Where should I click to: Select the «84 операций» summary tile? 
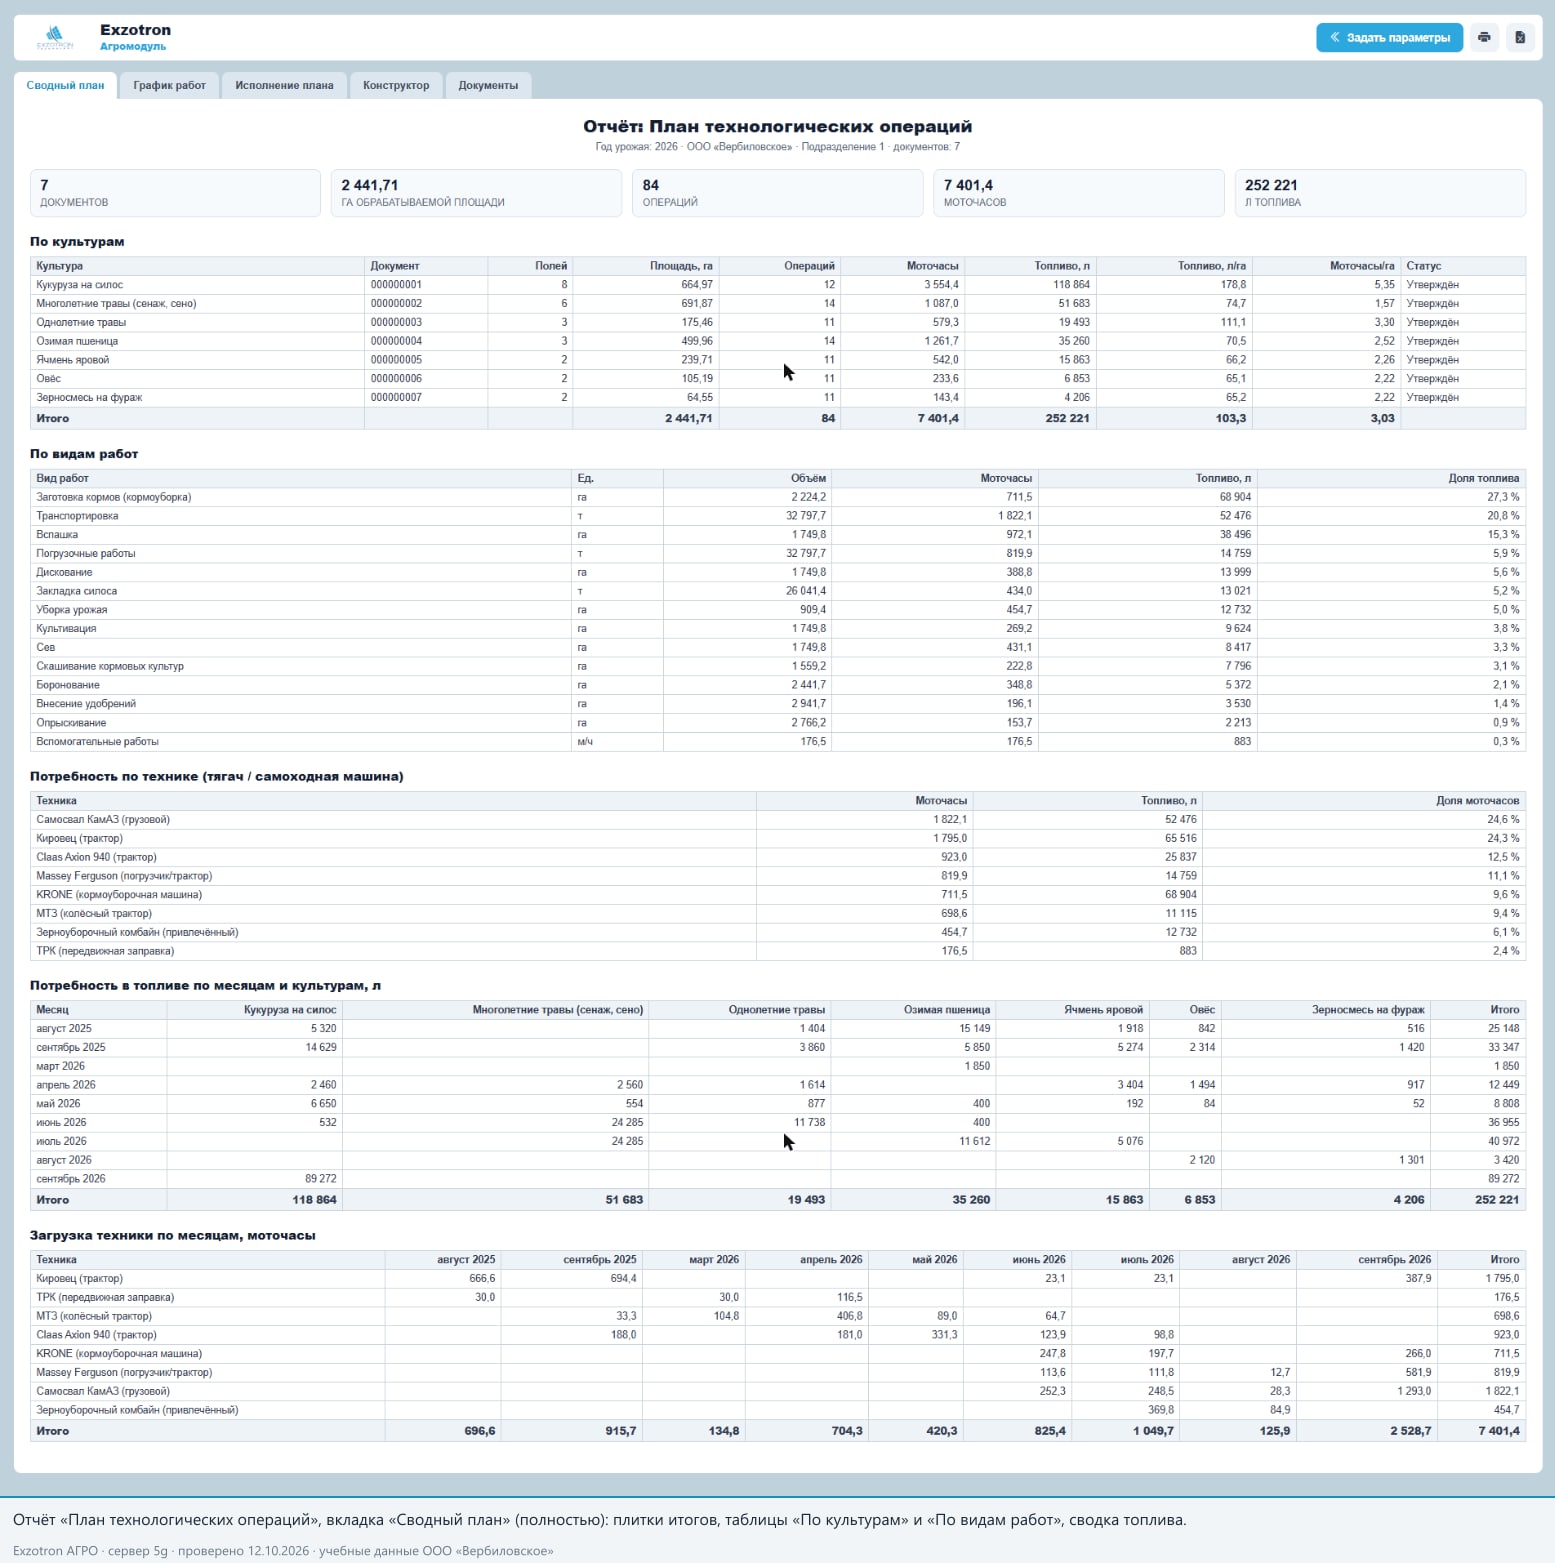click(x=777, y=193)
